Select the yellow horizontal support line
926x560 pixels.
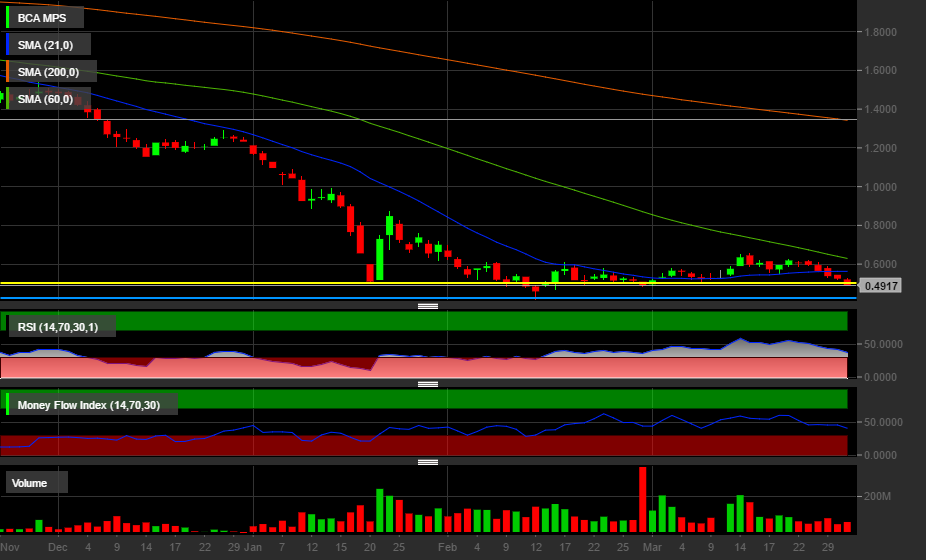(x=428, y=283)
